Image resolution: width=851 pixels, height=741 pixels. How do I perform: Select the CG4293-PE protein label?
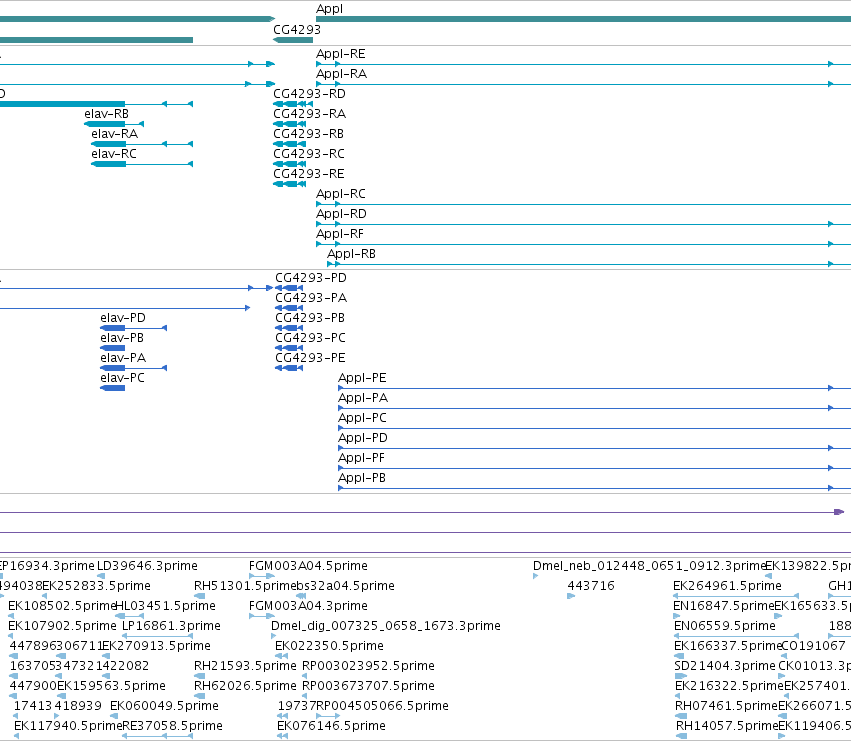click(x=310, y=358)
